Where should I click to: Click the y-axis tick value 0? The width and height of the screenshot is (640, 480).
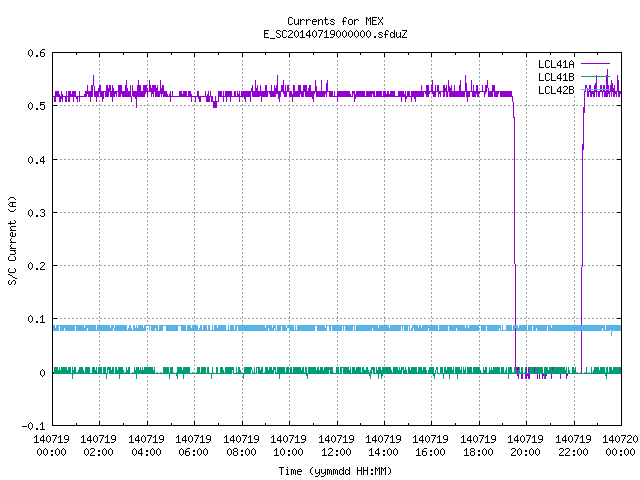click(42, 373)
